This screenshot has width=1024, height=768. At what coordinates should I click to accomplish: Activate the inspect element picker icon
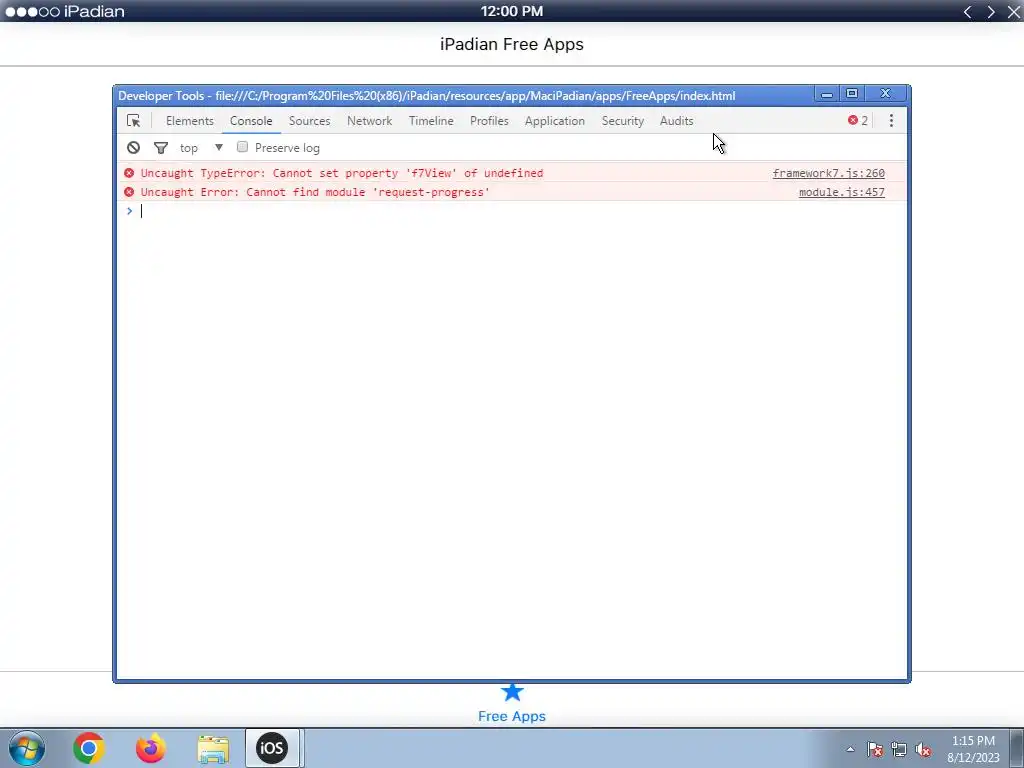133,121
